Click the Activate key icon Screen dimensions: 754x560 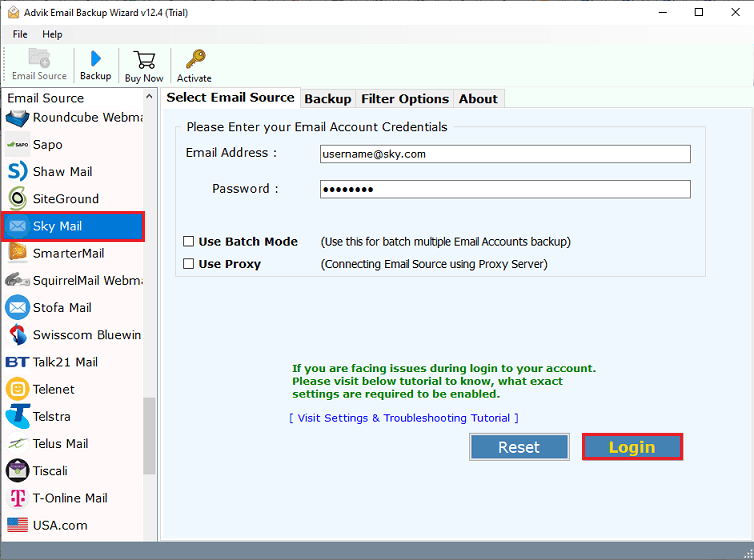pos(195,59)
